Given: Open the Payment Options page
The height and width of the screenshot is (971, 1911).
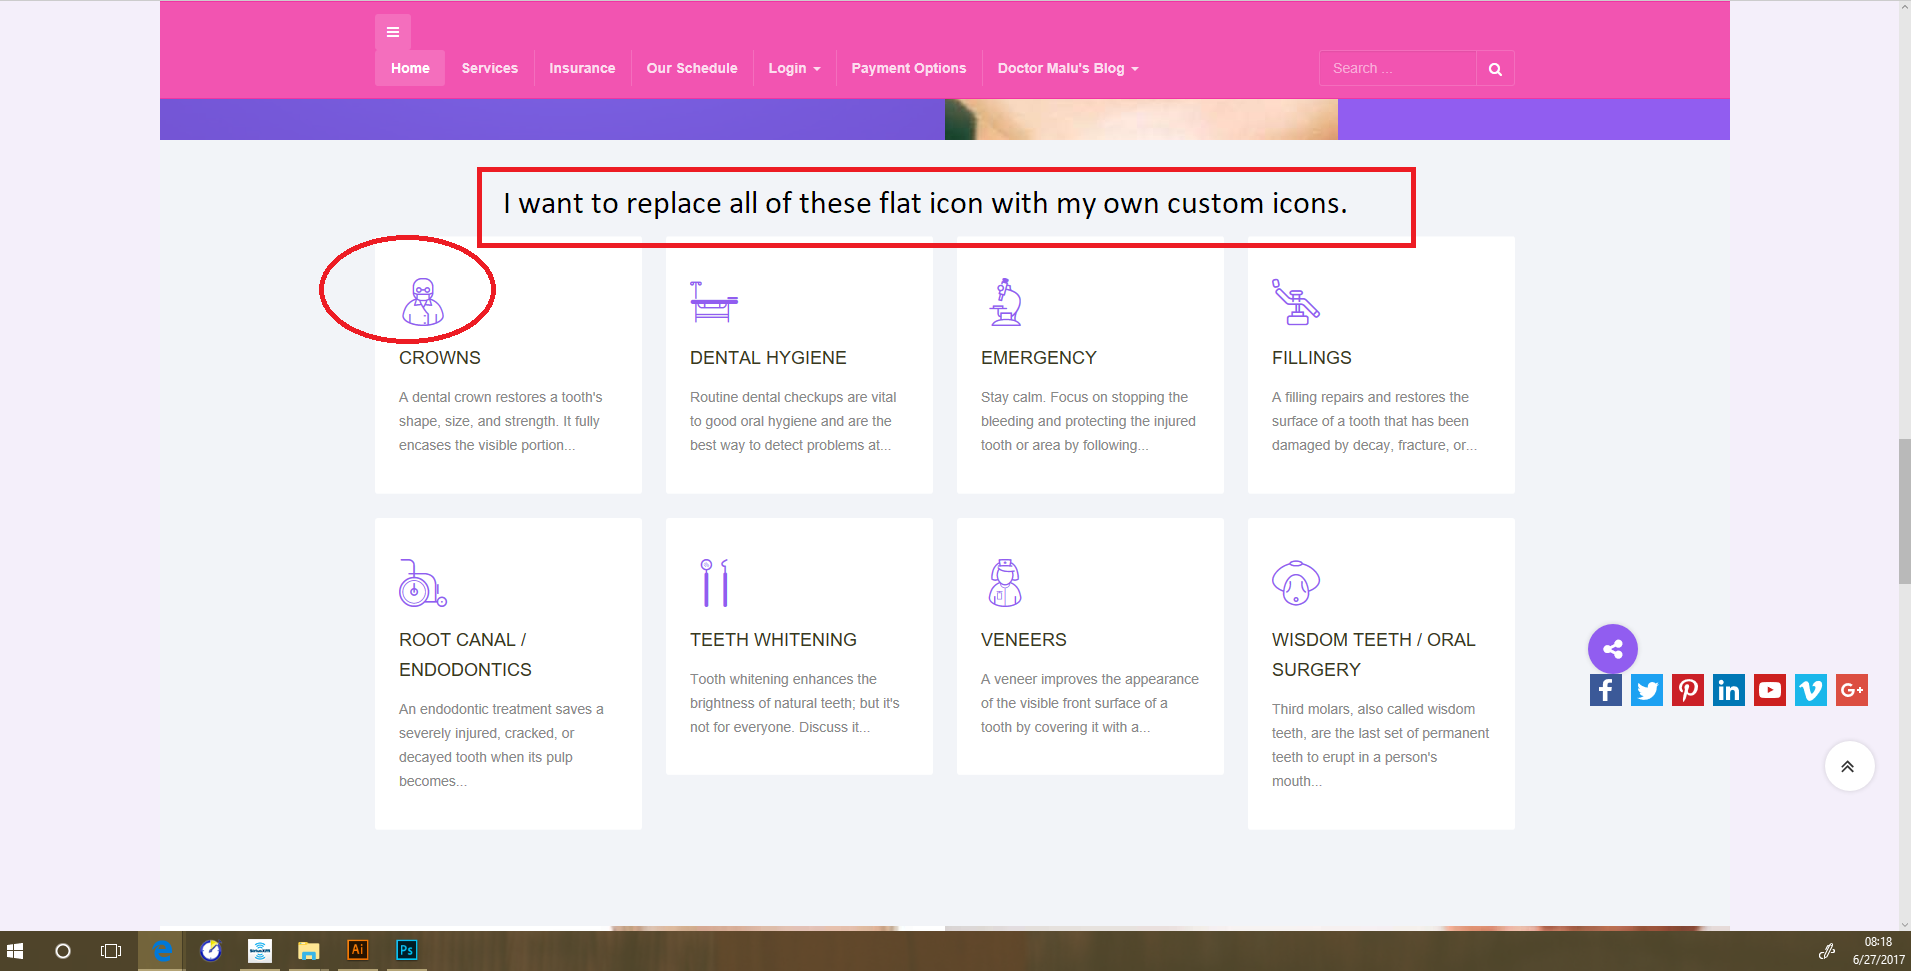Looking at the screenshot, I should [x=908, y=69].
